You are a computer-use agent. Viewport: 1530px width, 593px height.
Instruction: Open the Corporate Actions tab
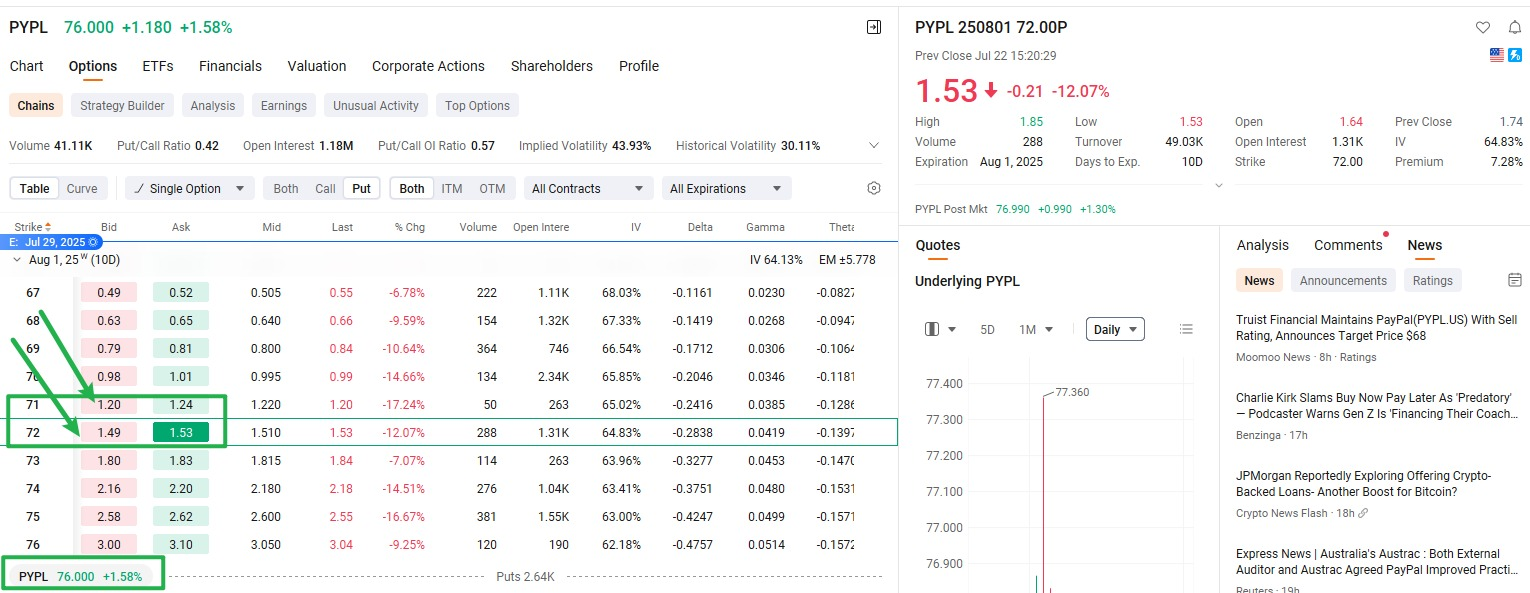(428, 66)
